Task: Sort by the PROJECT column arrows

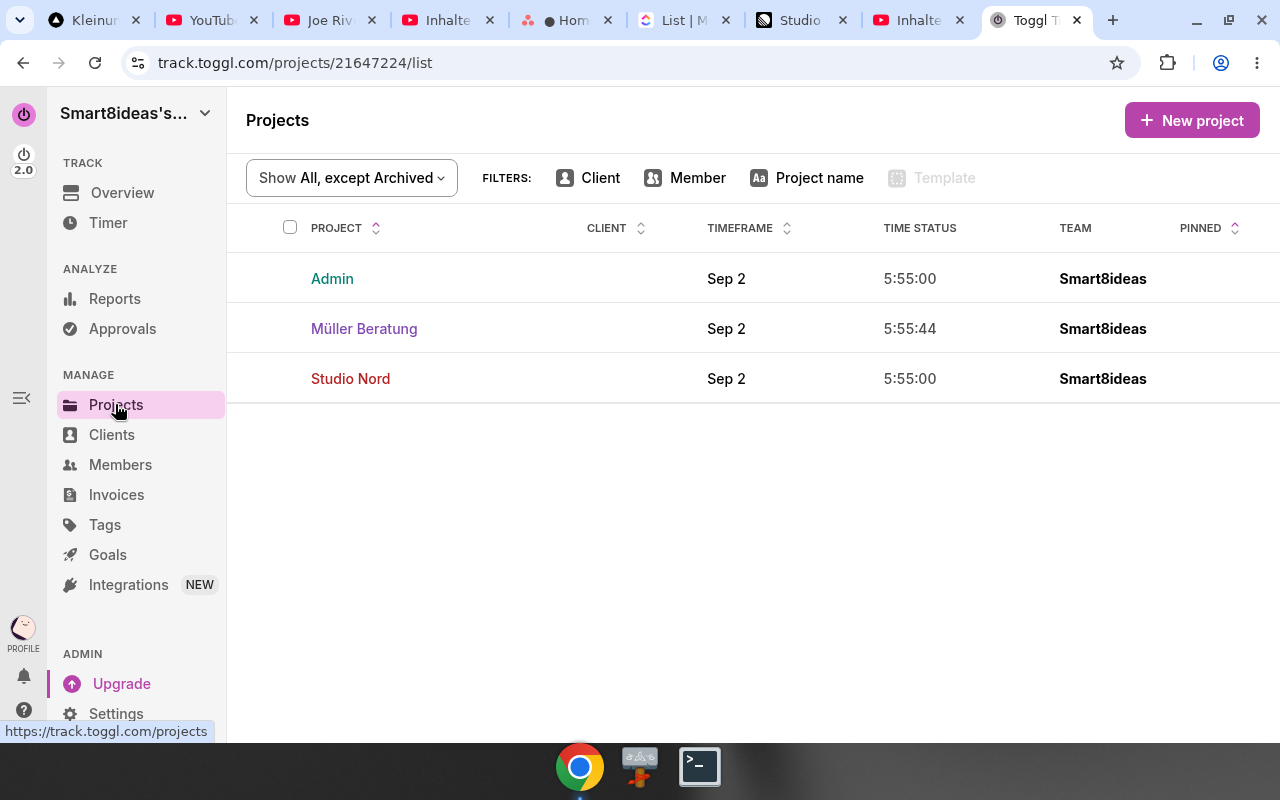Action: click(376, 228)
